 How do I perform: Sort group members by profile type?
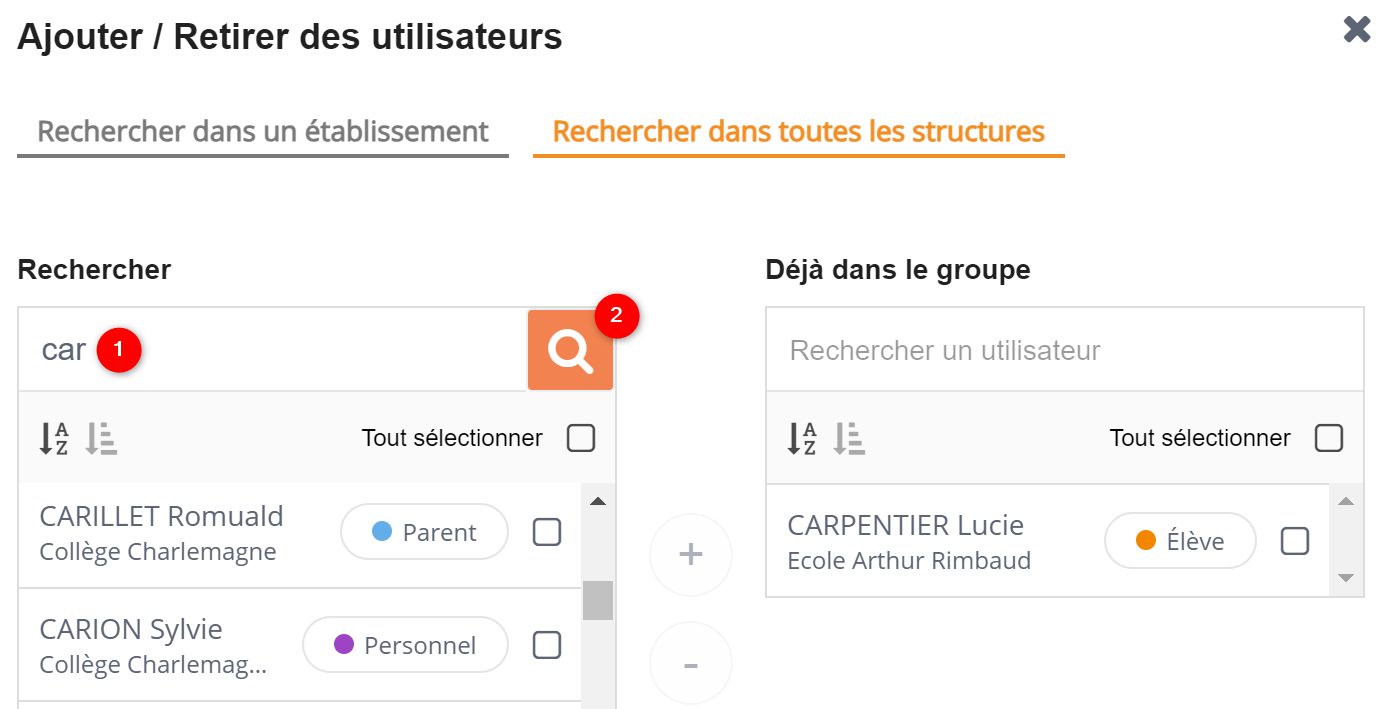click(849, 438)
